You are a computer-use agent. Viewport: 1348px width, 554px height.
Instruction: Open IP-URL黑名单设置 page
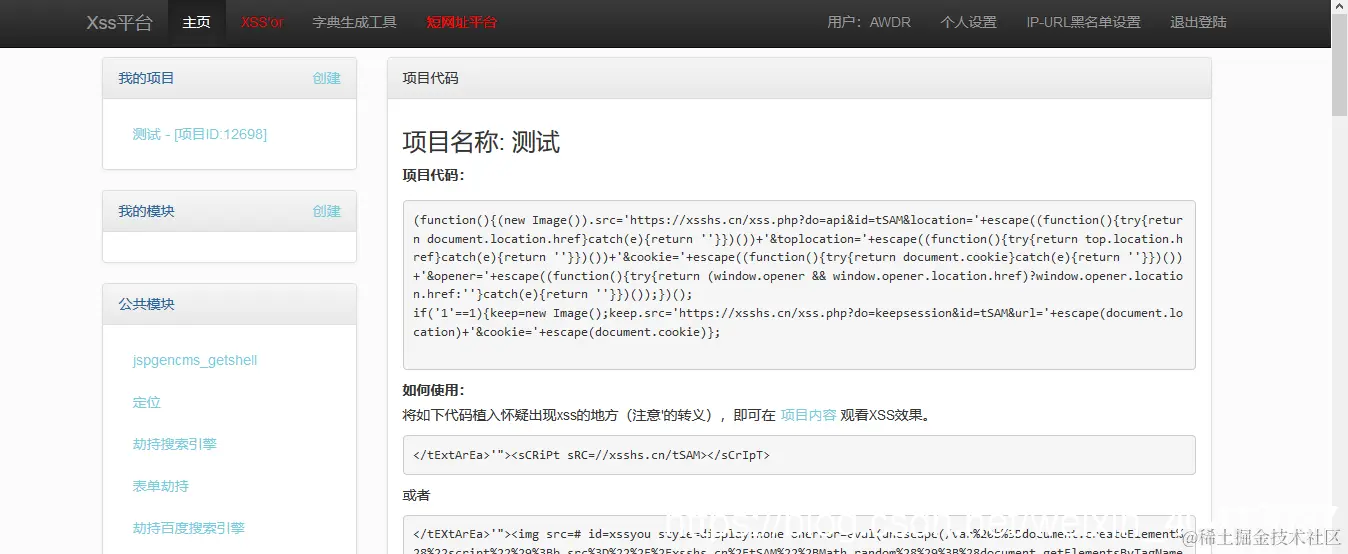1083,22
